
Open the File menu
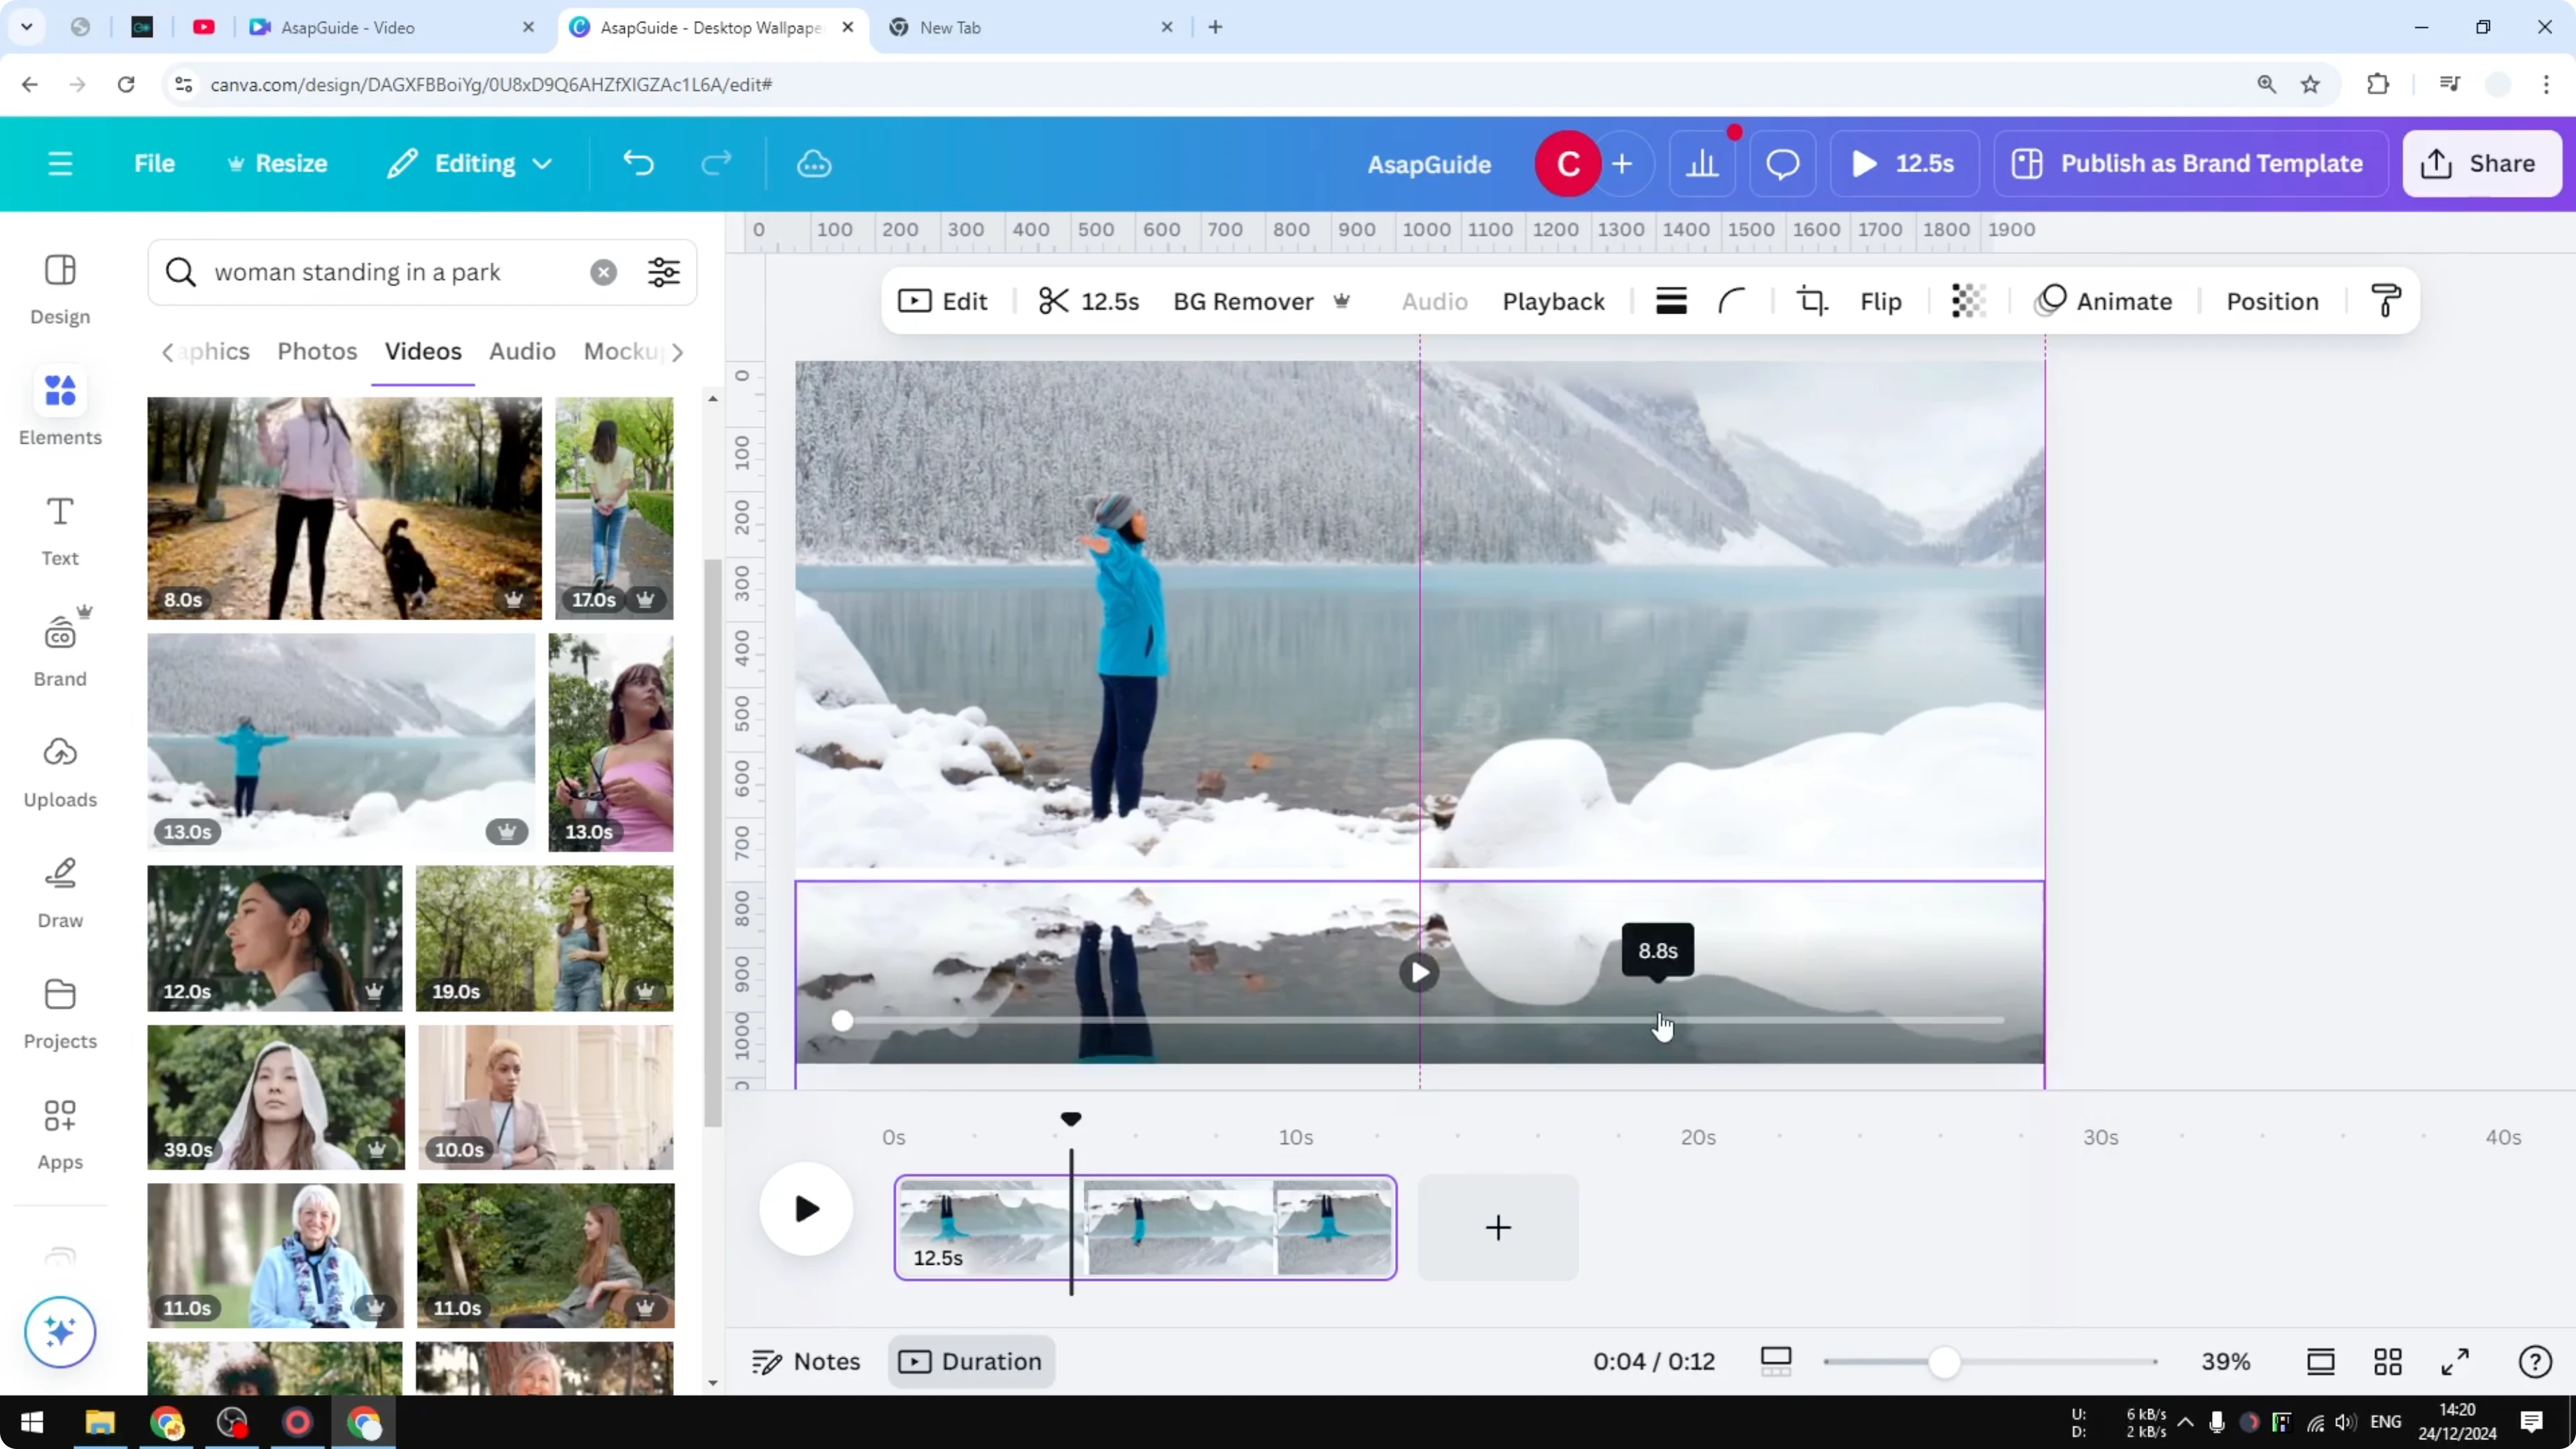click(154, 163)
